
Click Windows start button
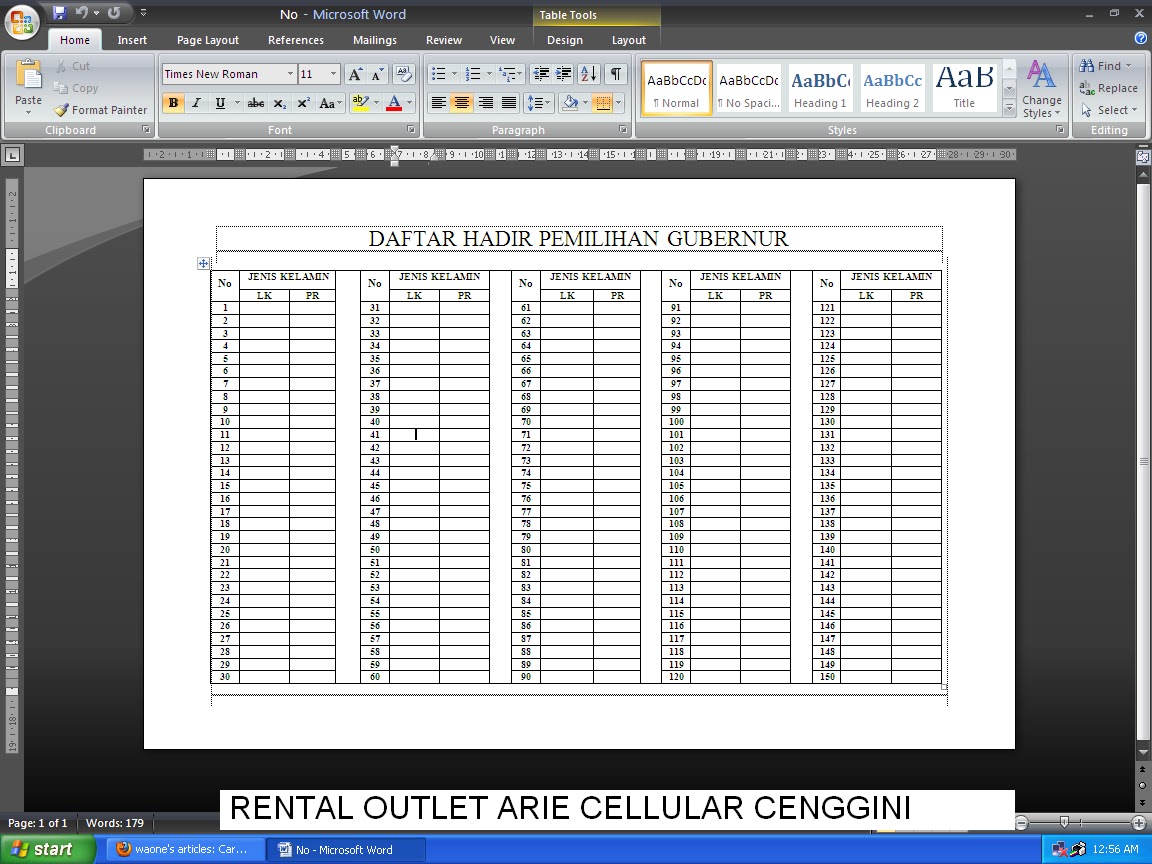(x=48, y=849)
